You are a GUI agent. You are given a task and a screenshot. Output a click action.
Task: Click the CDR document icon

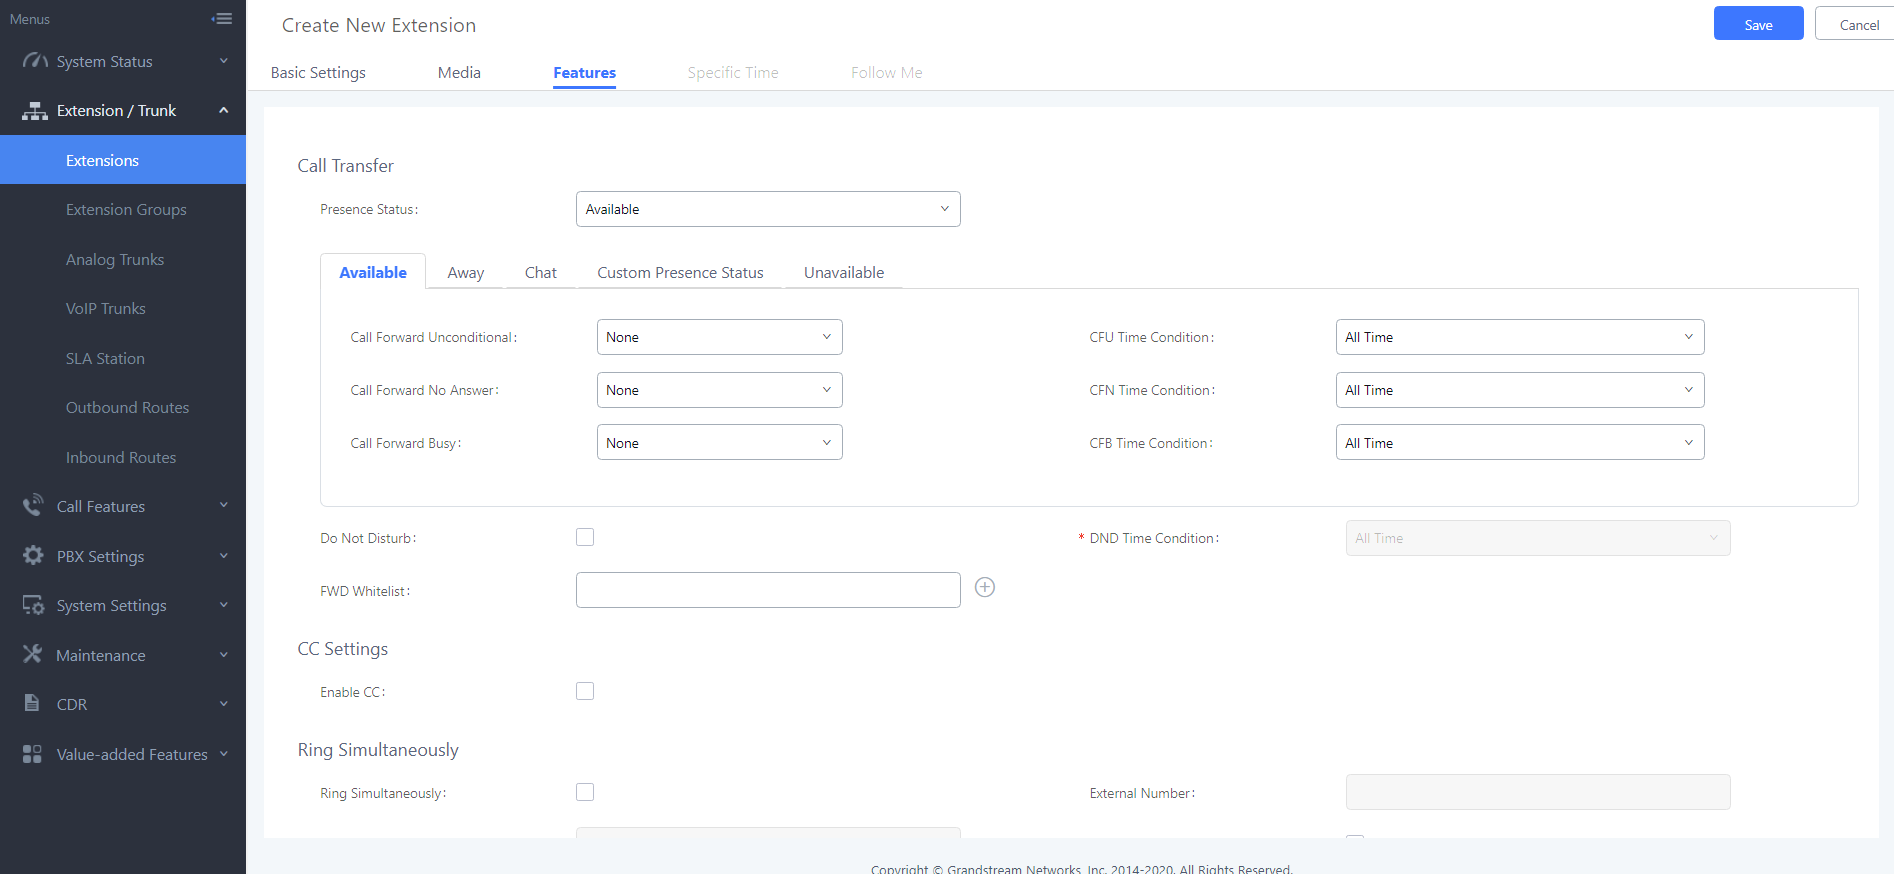(x=32, y=703)
